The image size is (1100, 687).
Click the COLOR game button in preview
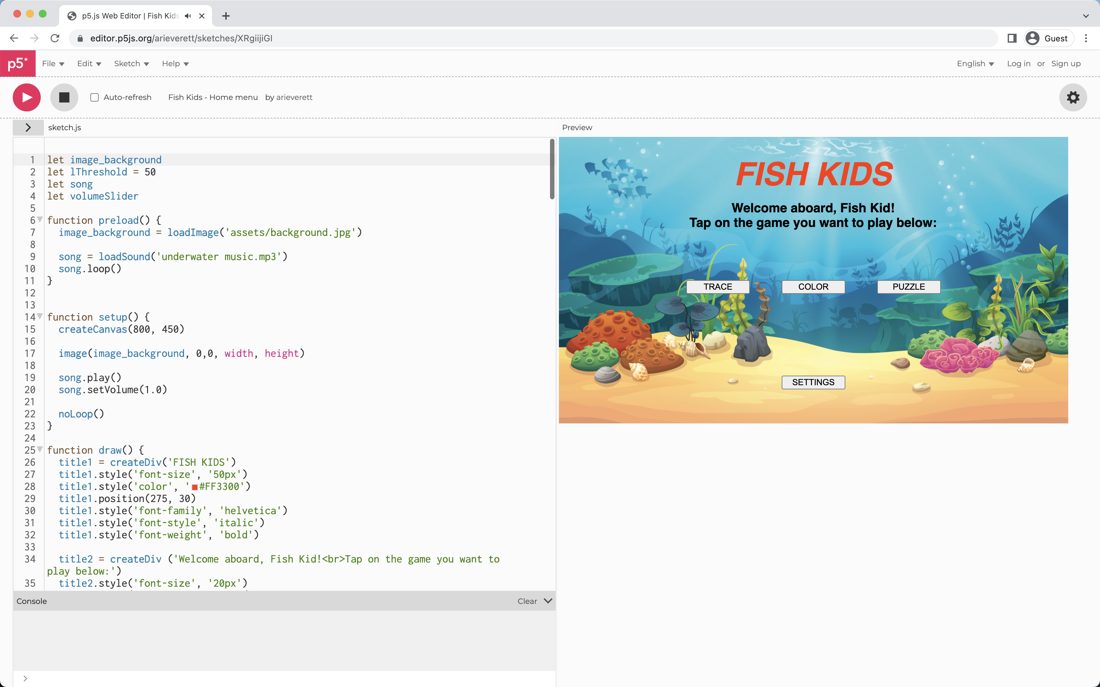(813, 287)
